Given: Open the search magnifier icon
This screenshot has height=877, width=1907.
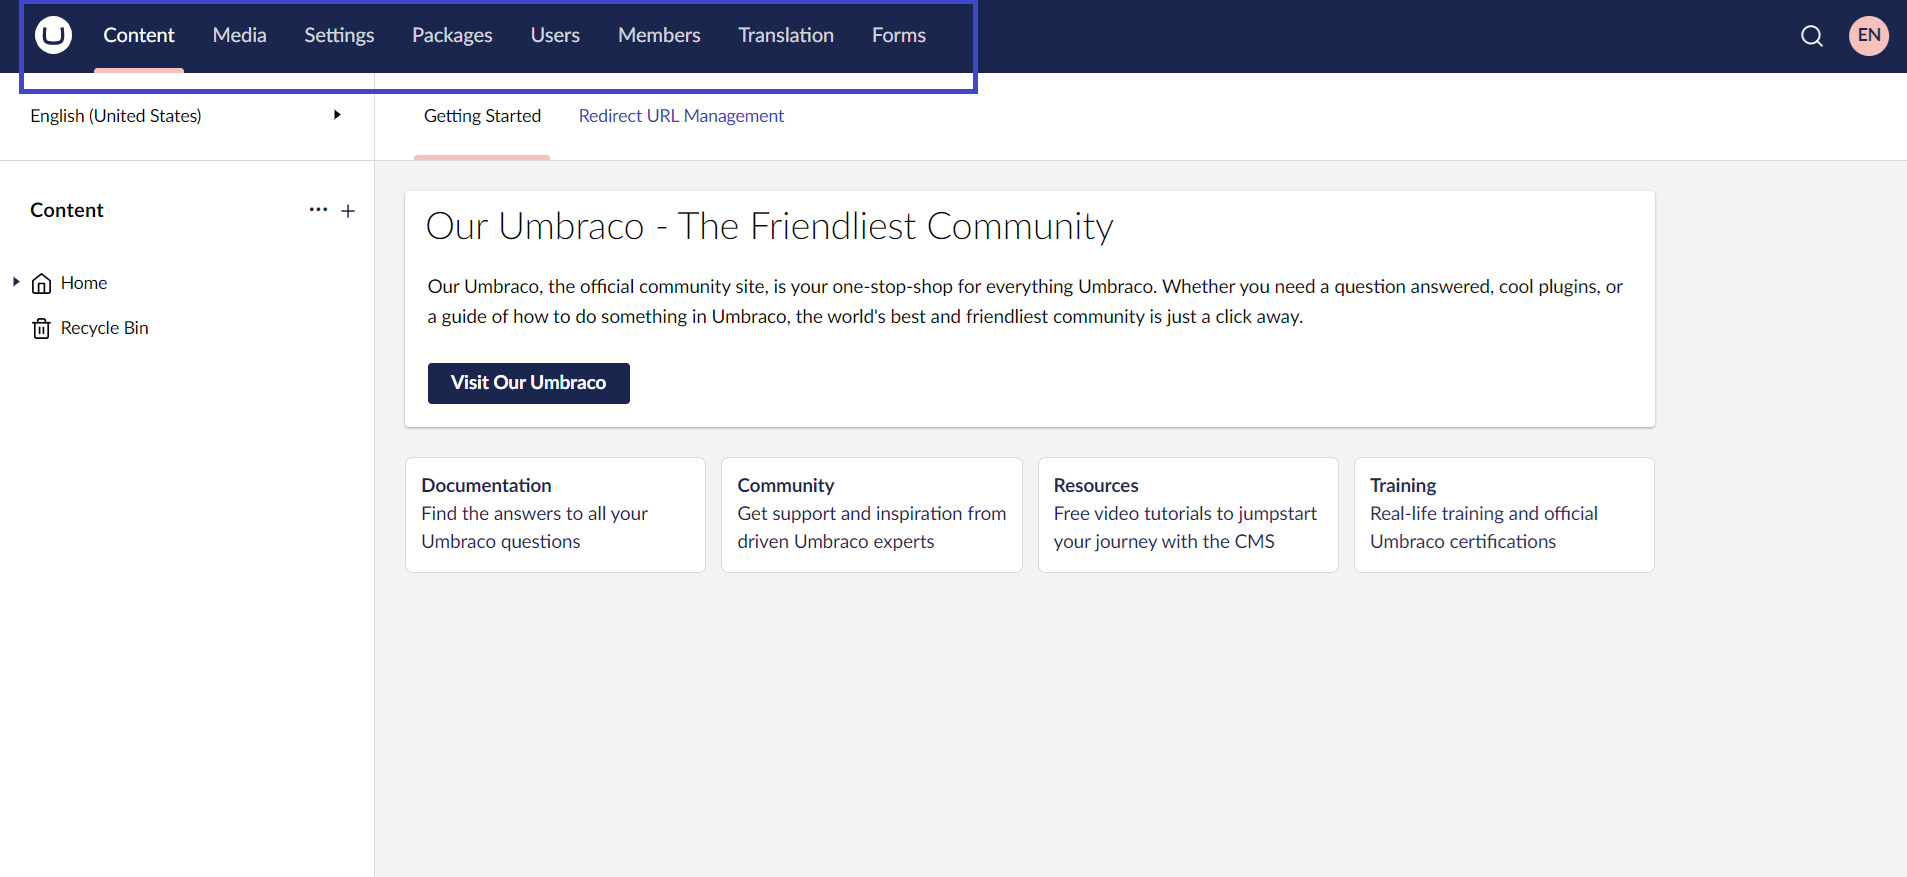Looking at the screenshot, I should pos(1812,36).
